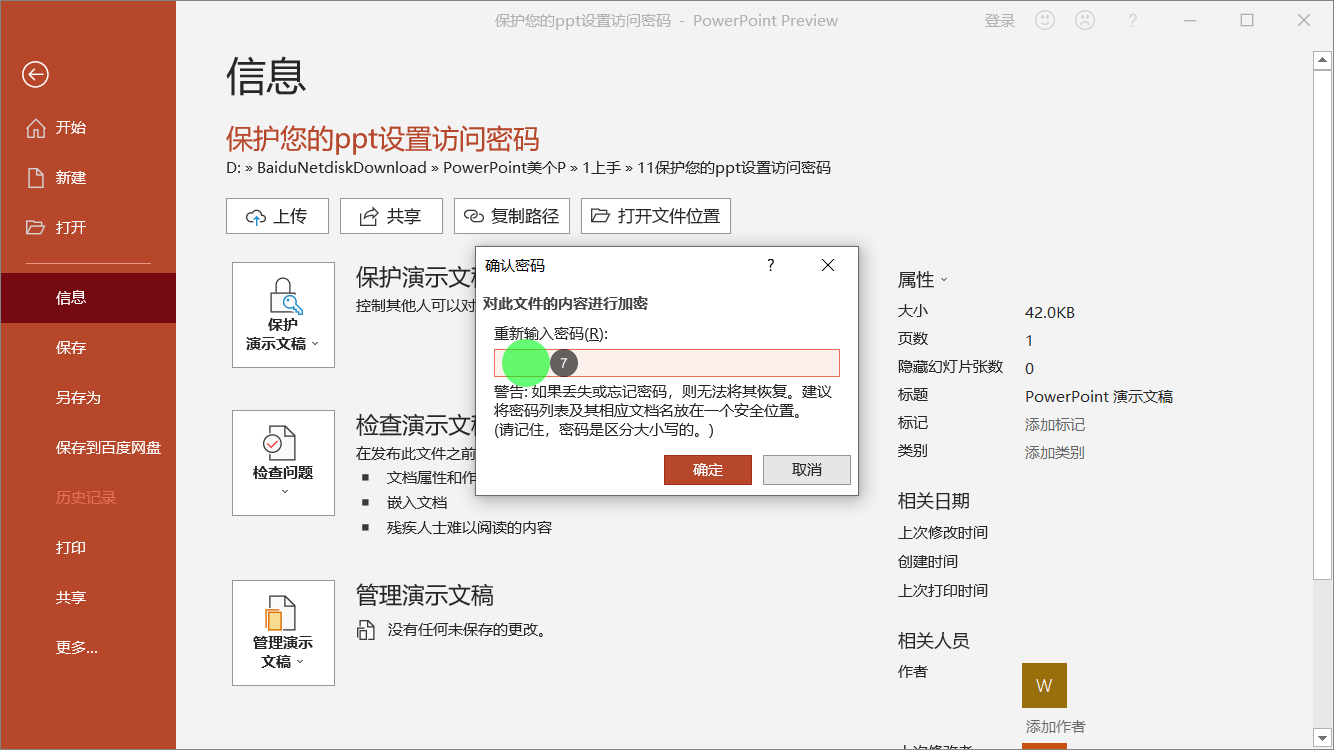The width and height of the screenshot is (1334, 750).
Task: Open the 检查问题 dropdown button
Action: tap(283, 463)
